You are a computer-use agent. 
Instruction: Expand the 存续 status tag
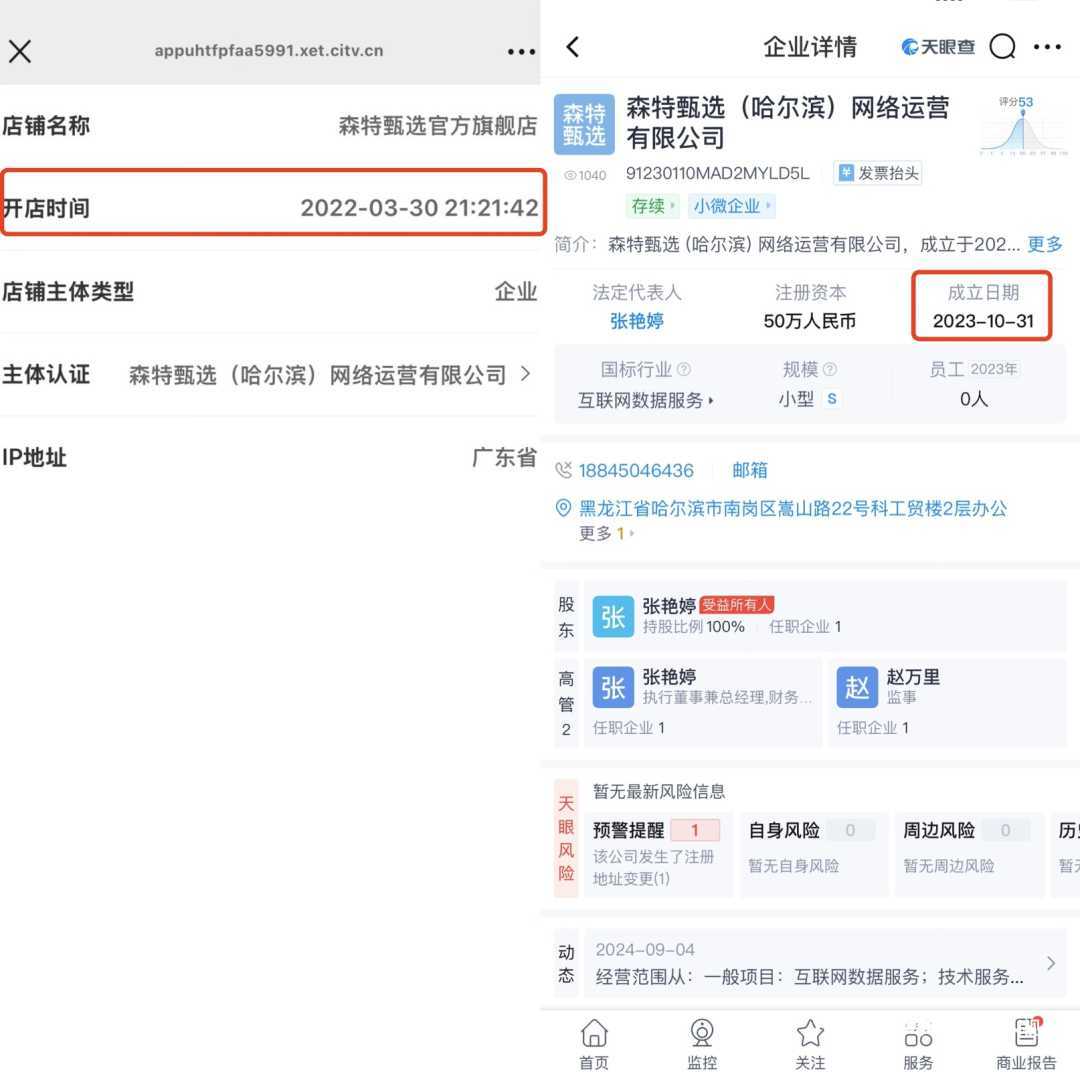[x=652, y=206]
